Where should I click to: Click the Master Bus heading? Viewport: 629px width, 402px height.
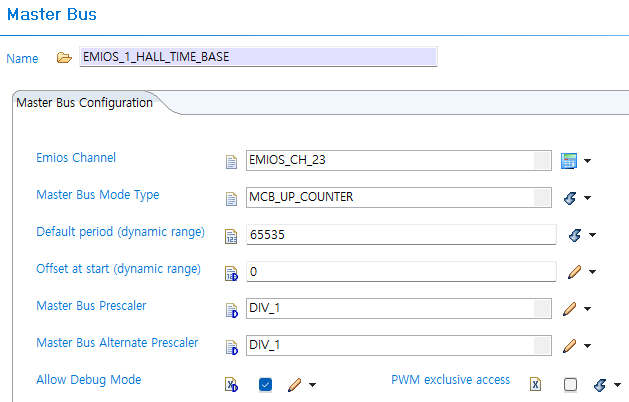tap(52, 14)
